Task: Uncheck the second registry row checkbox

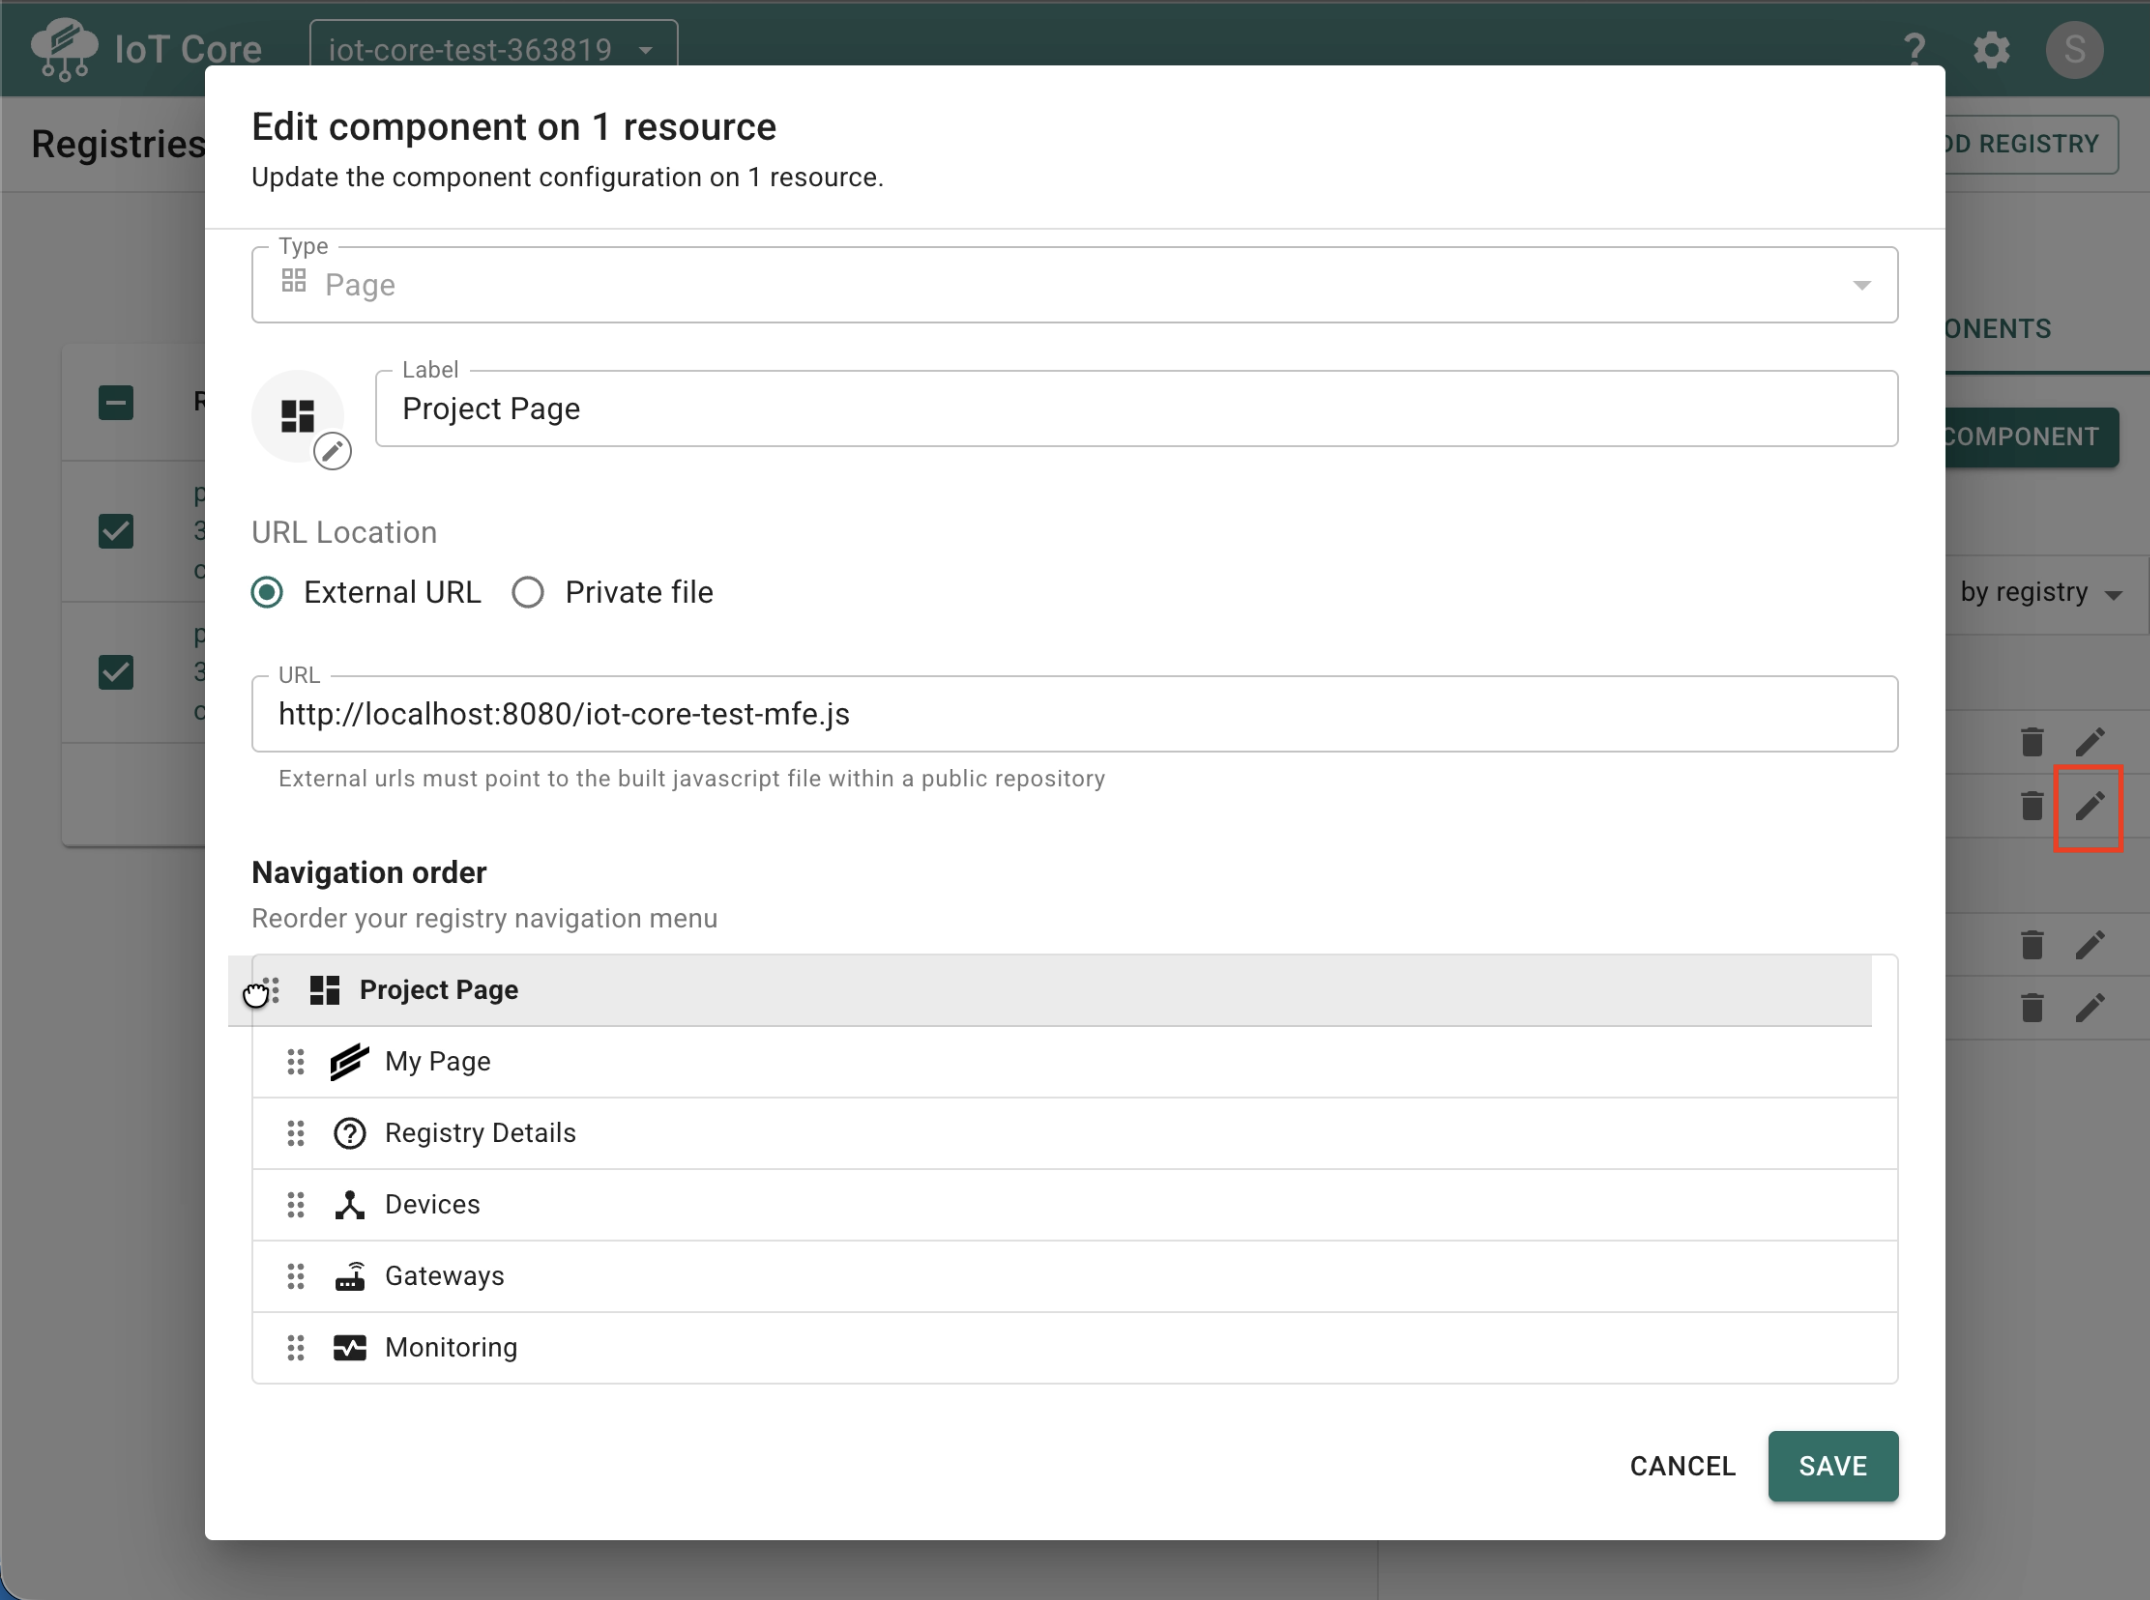Action: [x=116, y=672]
